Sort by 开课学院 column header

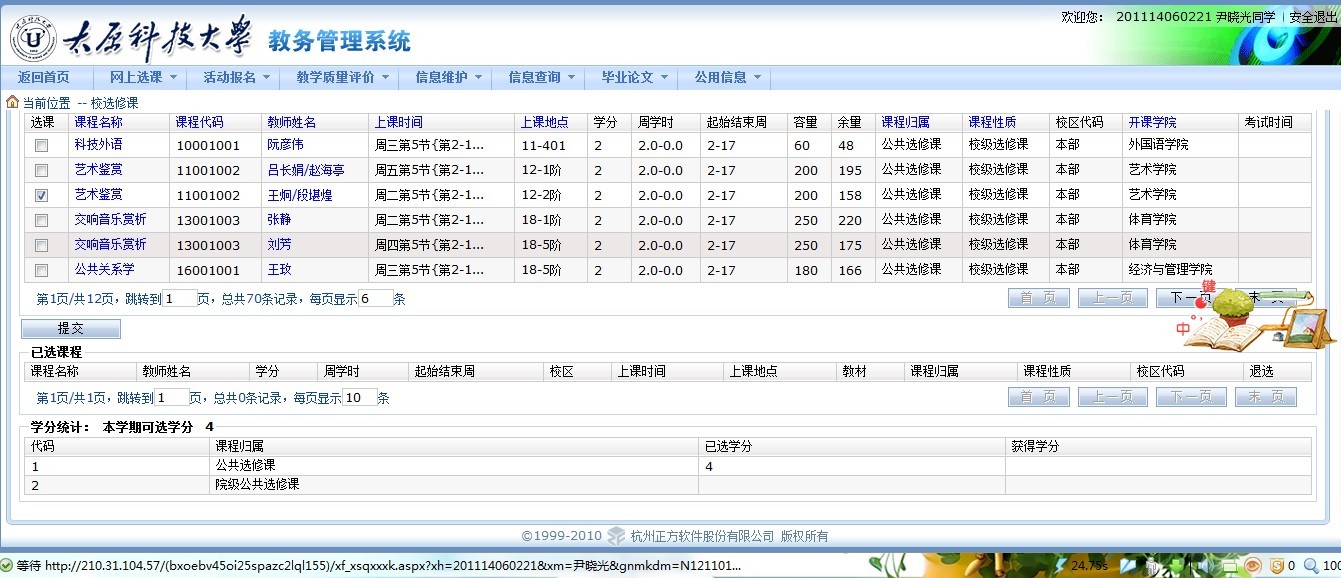[x=1152, y=122]
